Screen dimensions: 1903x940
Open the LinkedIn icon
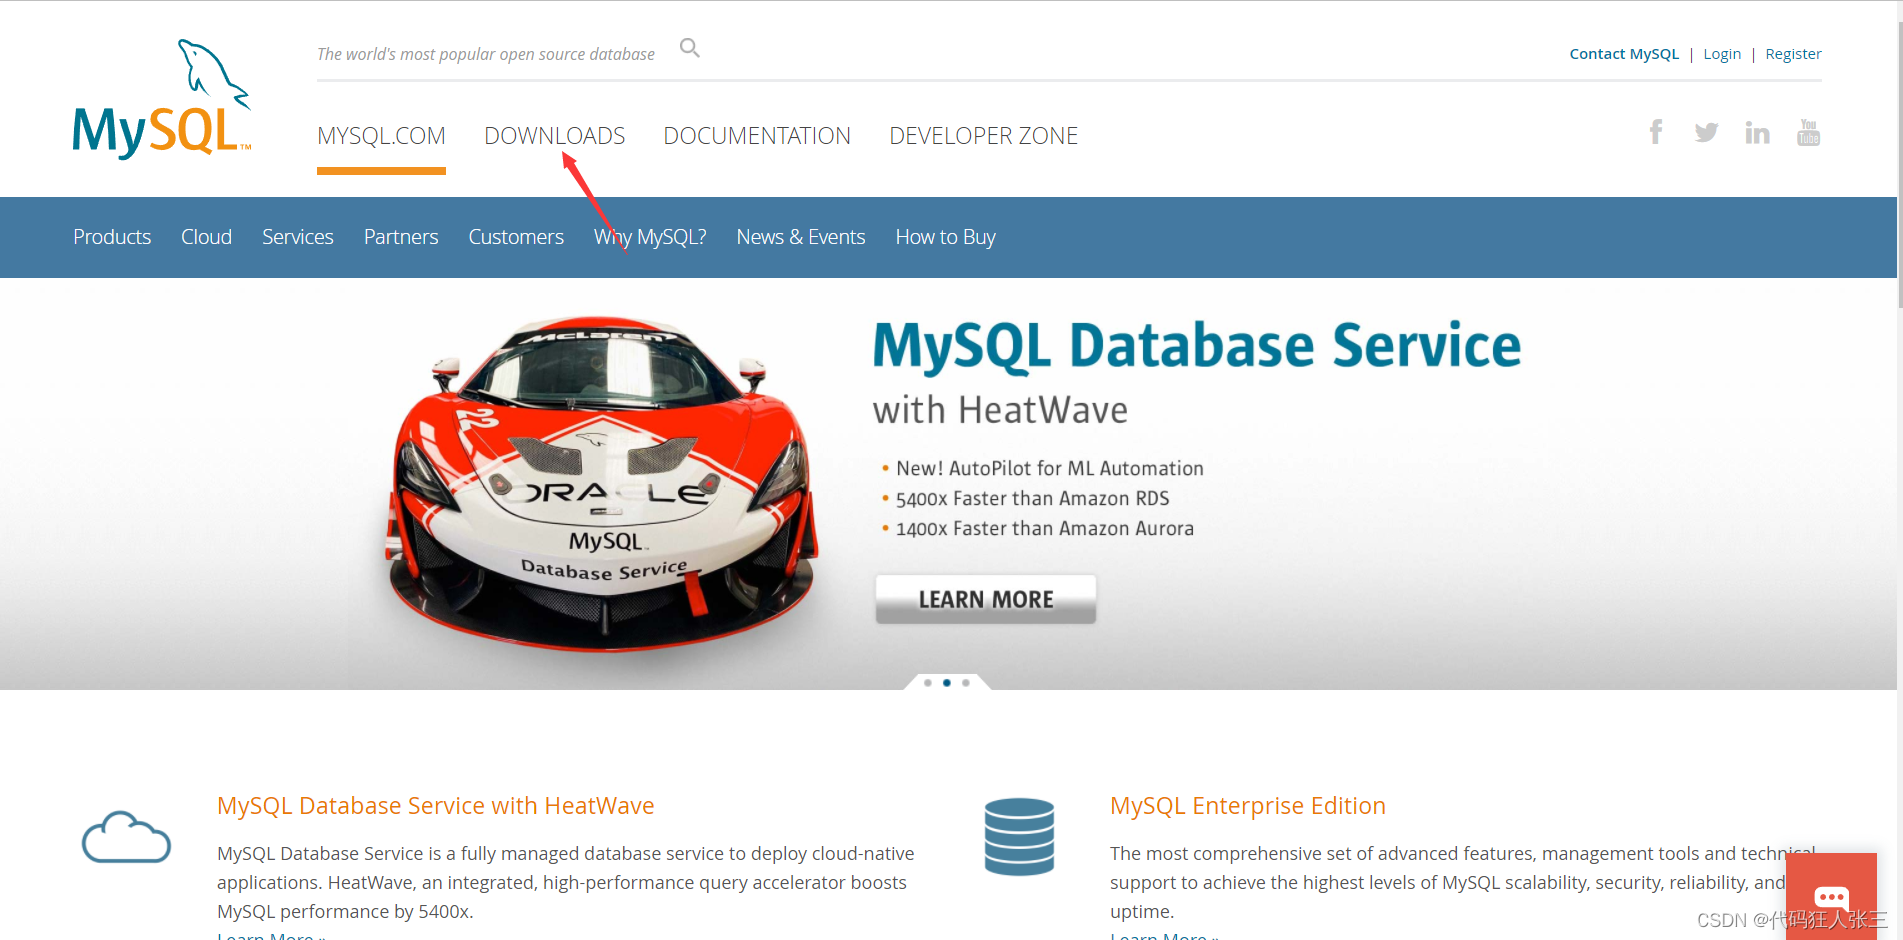click(1757, 132)
